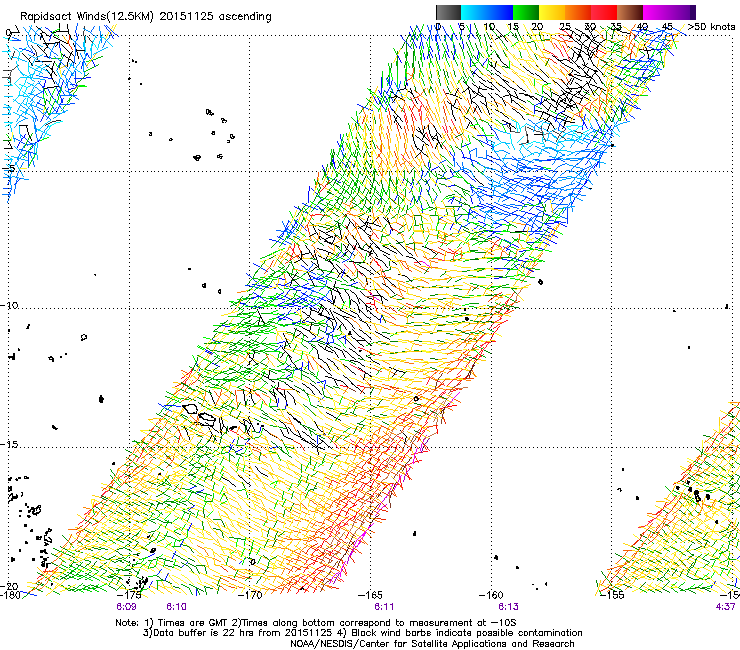Click the '-180' longitude axis label

coord(10,595)
